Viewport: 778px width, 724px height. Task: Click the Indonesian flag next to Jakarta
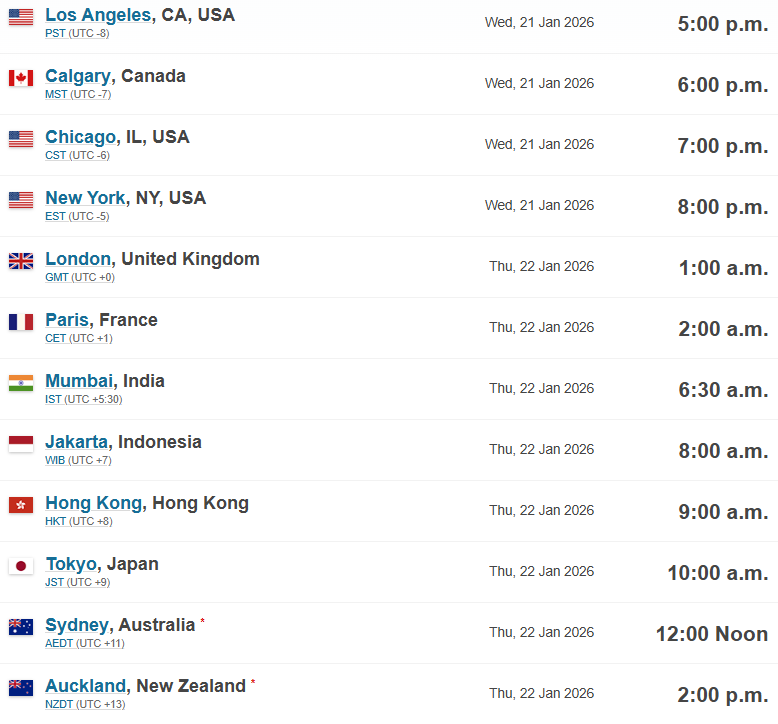(x=21, y=444)
